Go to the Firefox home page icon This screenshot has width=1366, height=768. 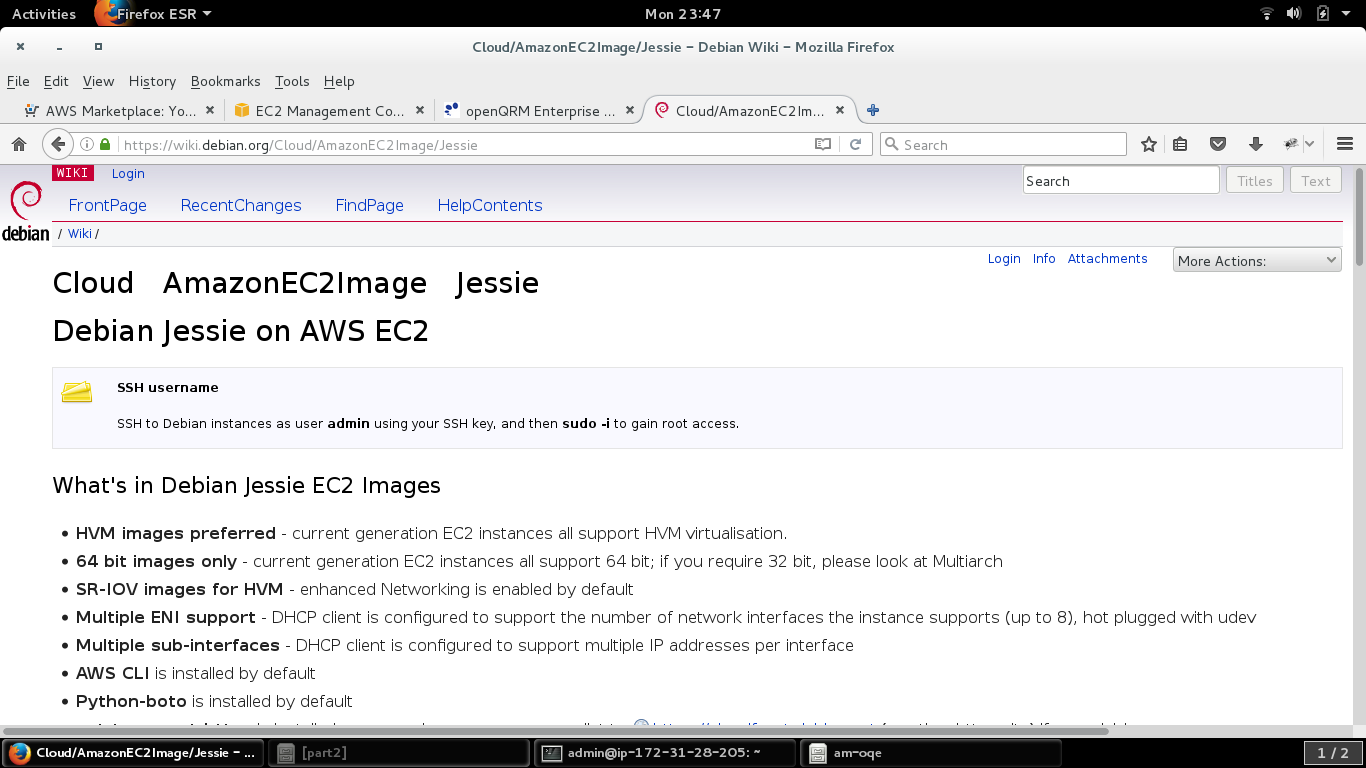click(x=19, y=144)
